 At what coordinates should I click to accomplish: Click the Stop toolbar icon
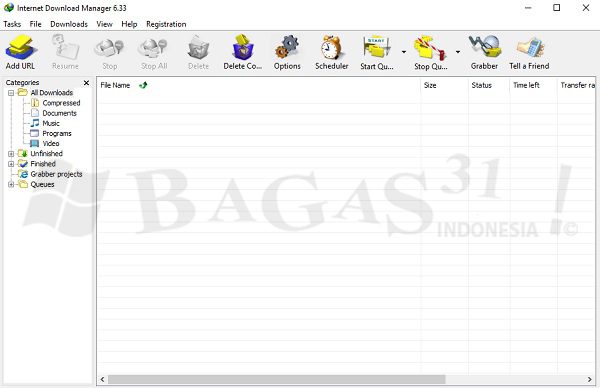point(109,47)
